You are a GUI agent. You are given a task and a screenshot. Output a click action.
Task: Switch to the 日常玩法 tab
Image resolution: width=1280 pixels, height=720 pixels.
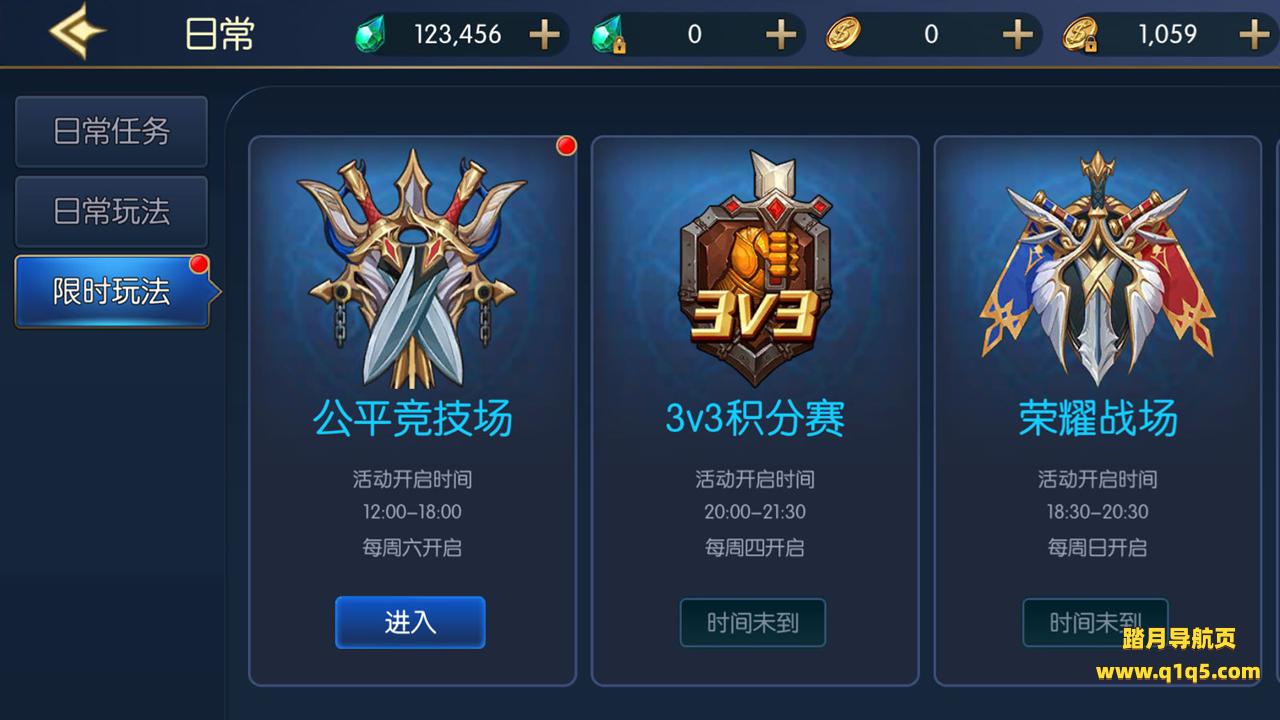[111, 211]
